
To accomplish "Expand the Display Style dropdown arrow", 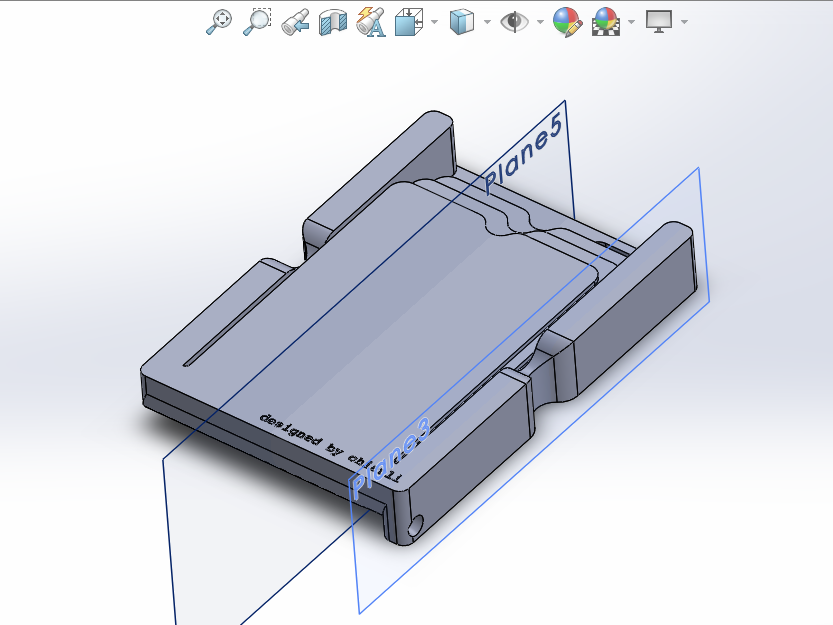I will tap(487, 22).
